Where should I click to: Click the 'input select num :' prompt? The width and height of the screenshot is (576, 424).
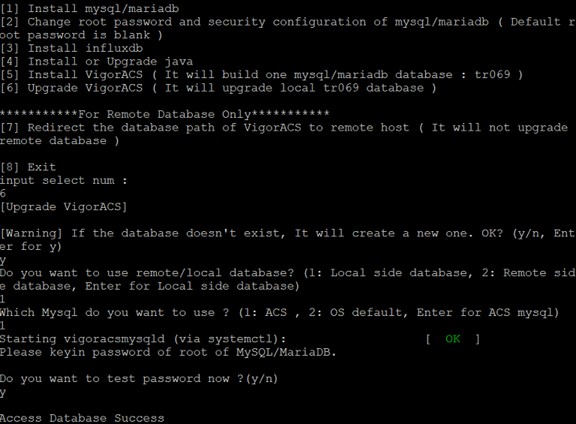click(64, 180)
